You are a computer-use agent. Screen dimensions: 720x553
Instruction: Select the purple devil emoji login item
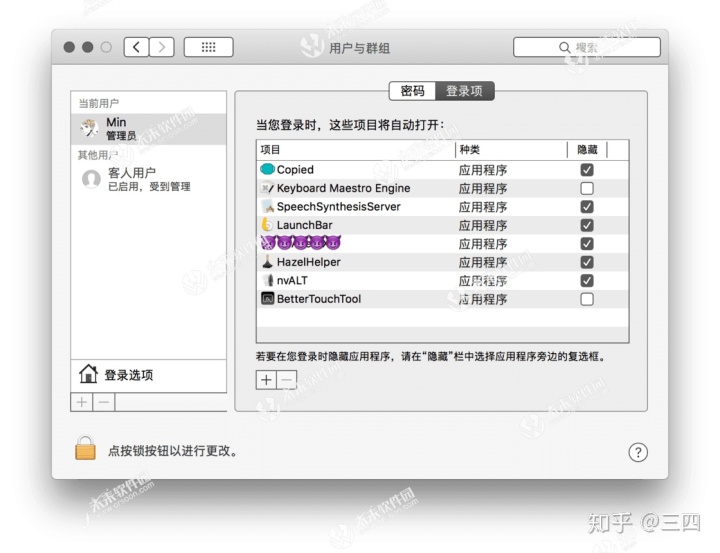click(301, 243)
